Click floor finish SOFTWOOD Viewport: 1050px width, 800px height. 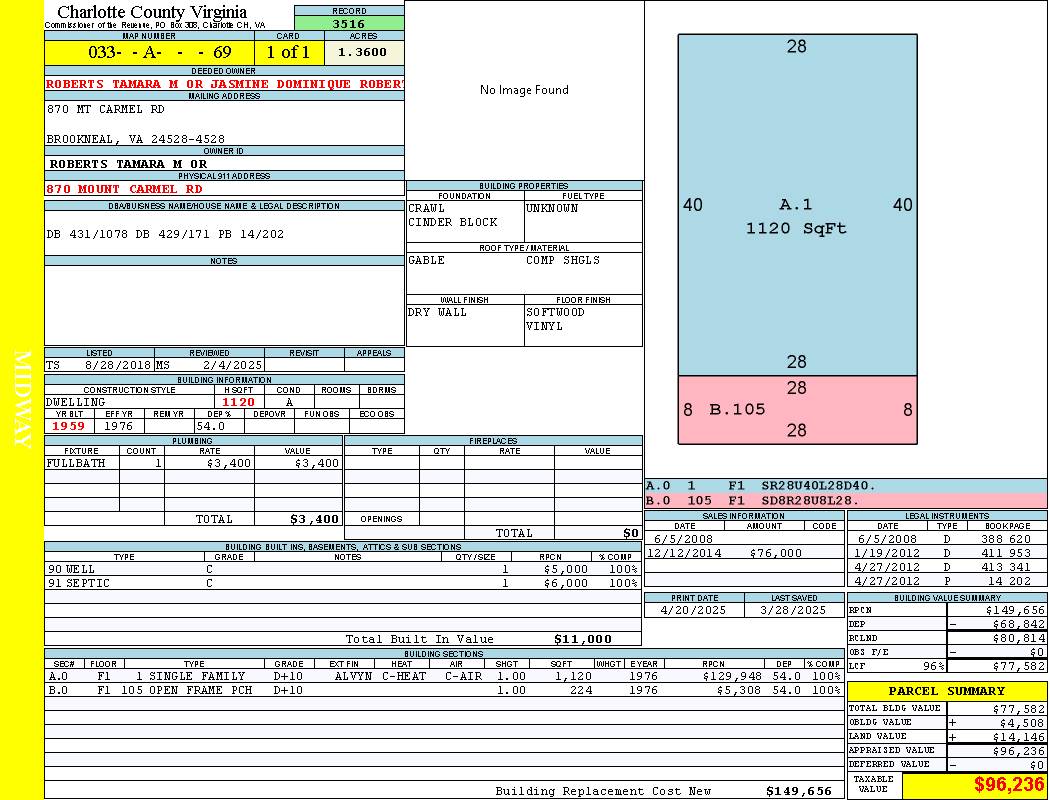coord(555,313)
